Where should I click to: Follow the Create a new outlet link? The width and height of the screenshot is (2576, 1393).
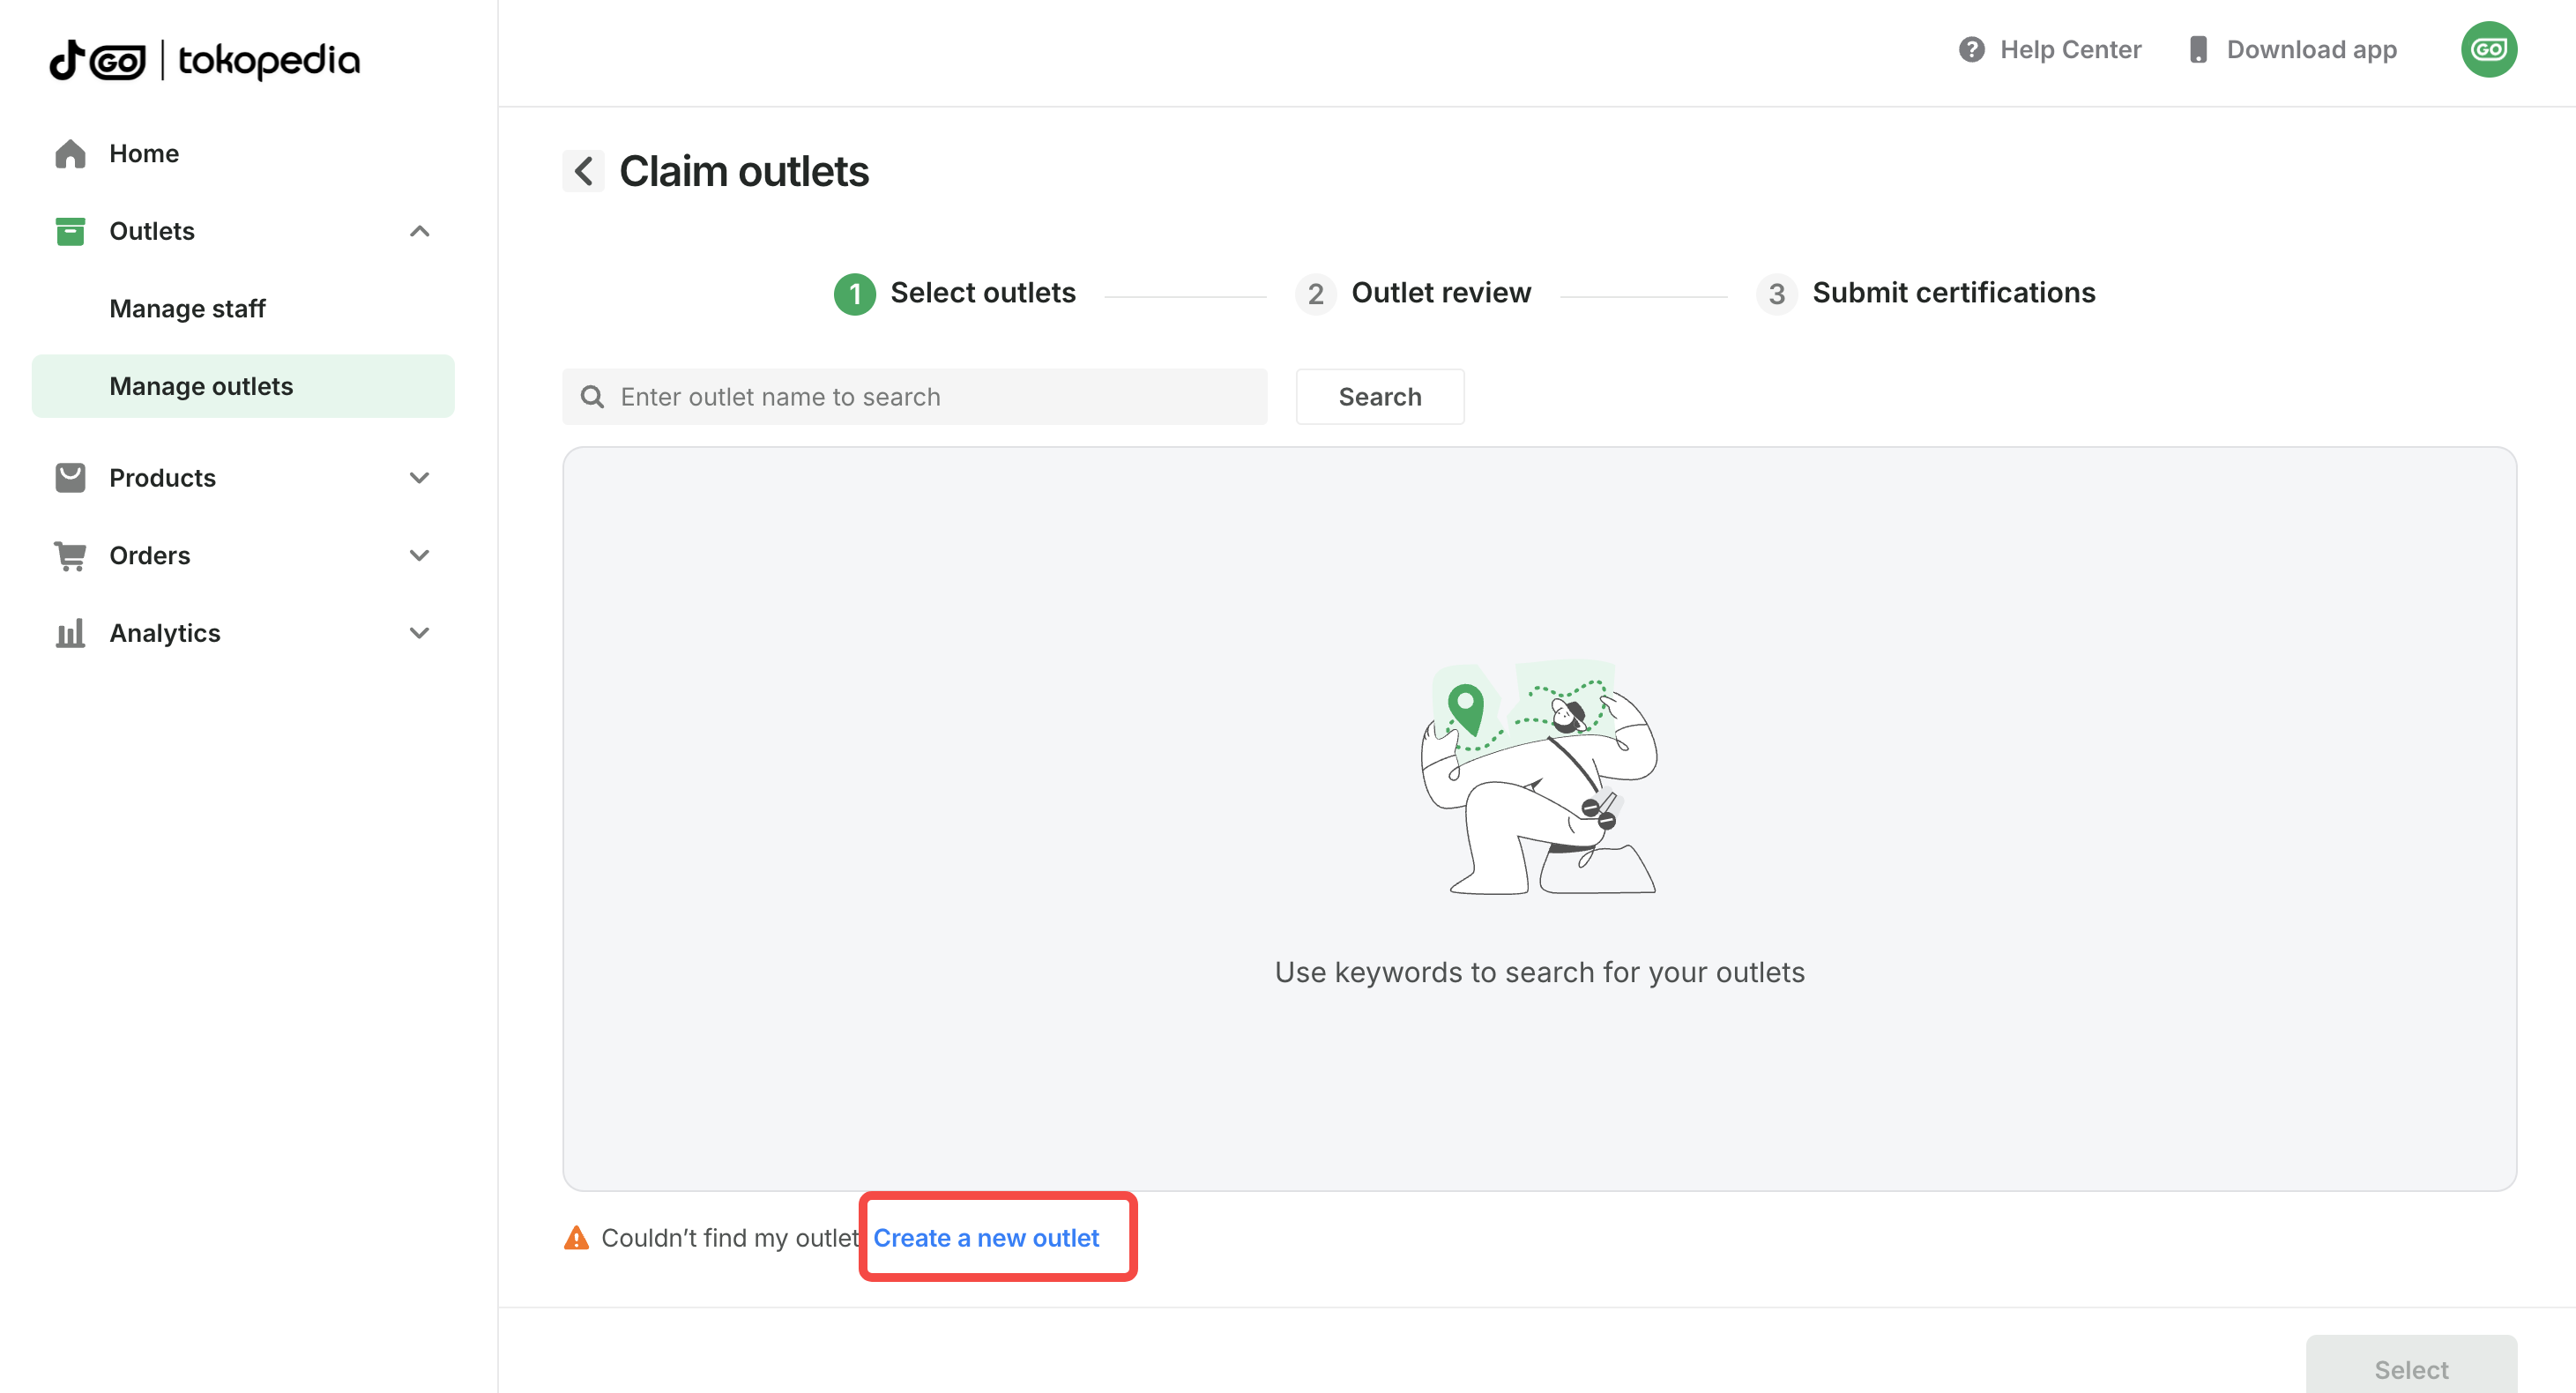click(x=986, y=1238)
